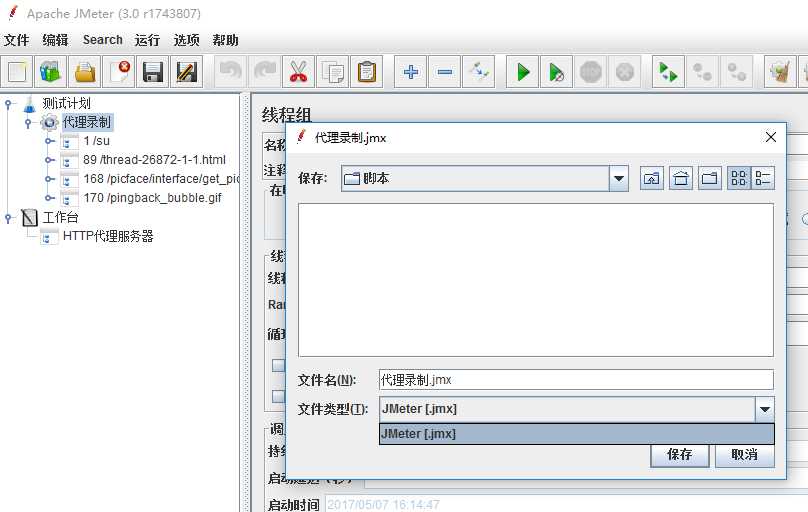Image resolution: width=808 pixels, height=512 pixels.
Task: Click the Shutdown test toolbar icon
Action: click(x=625, y=72)
